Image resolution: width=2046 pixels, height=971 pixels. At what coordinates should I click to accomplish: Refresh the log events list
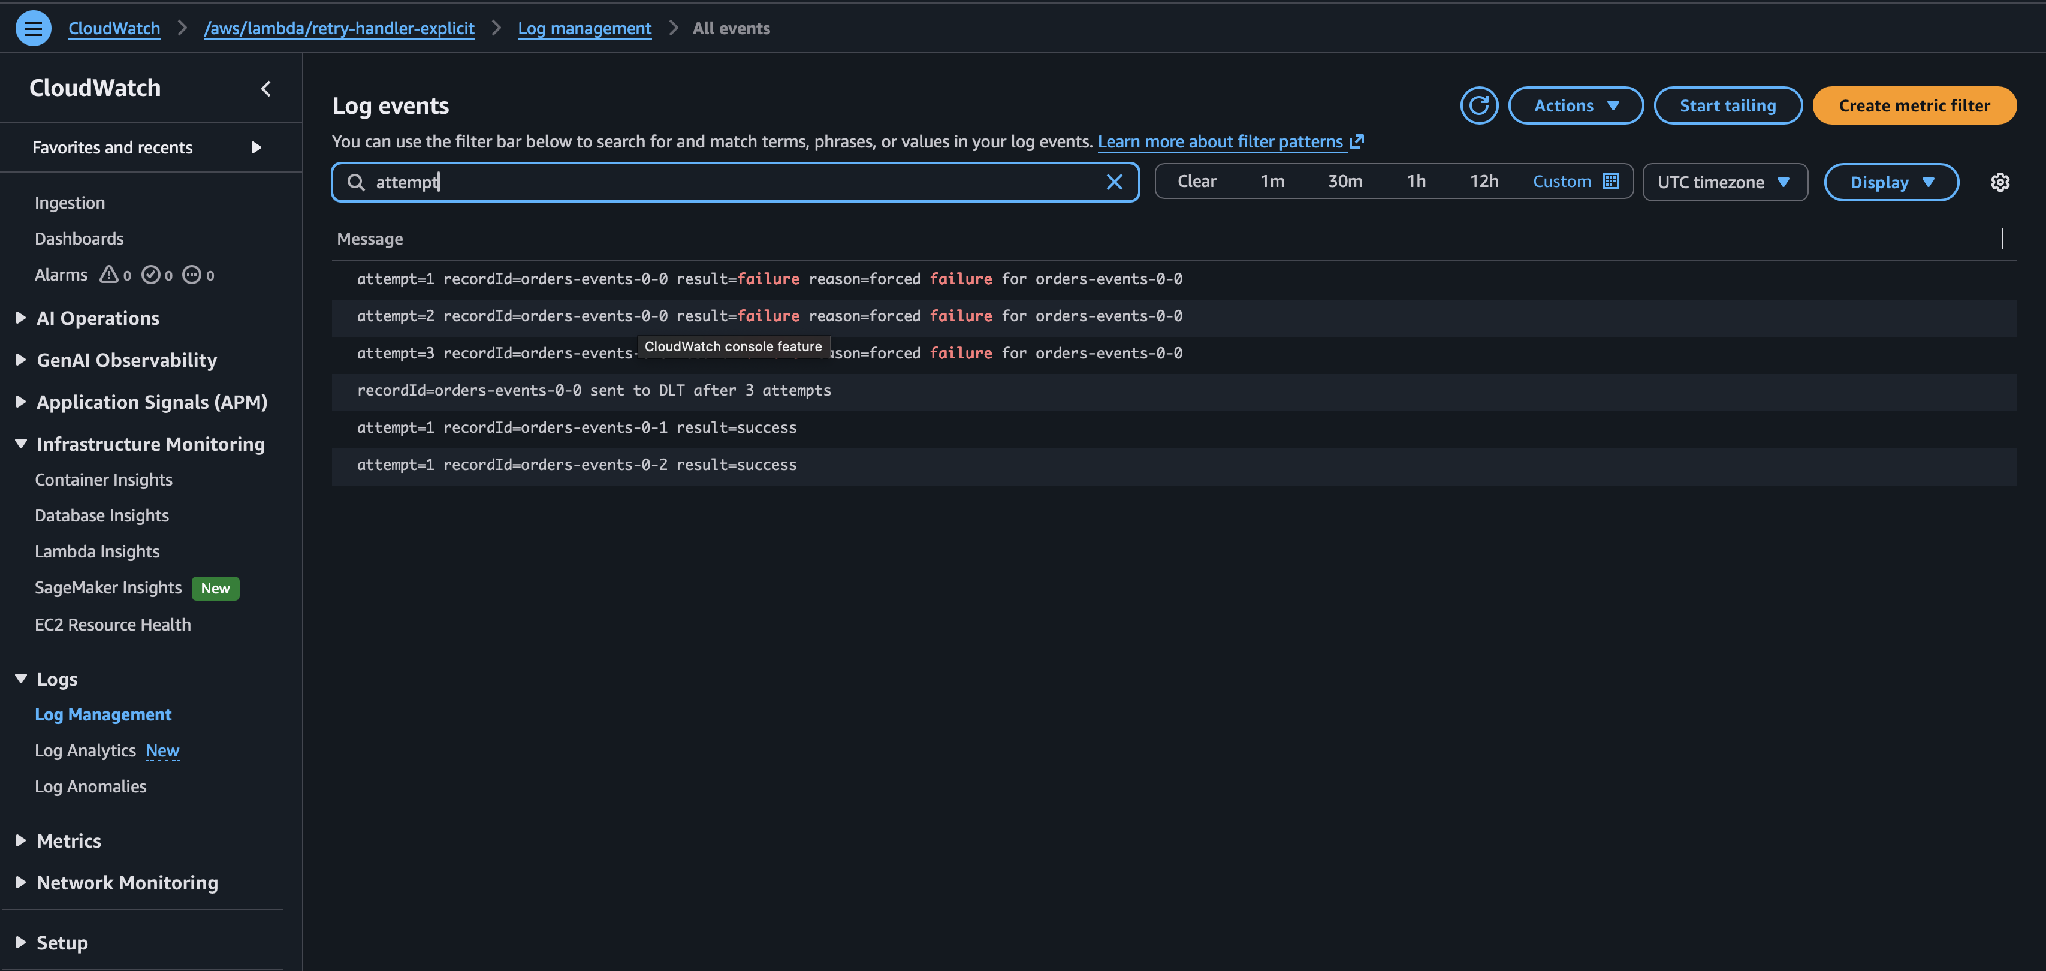(x=1479, y=105)
